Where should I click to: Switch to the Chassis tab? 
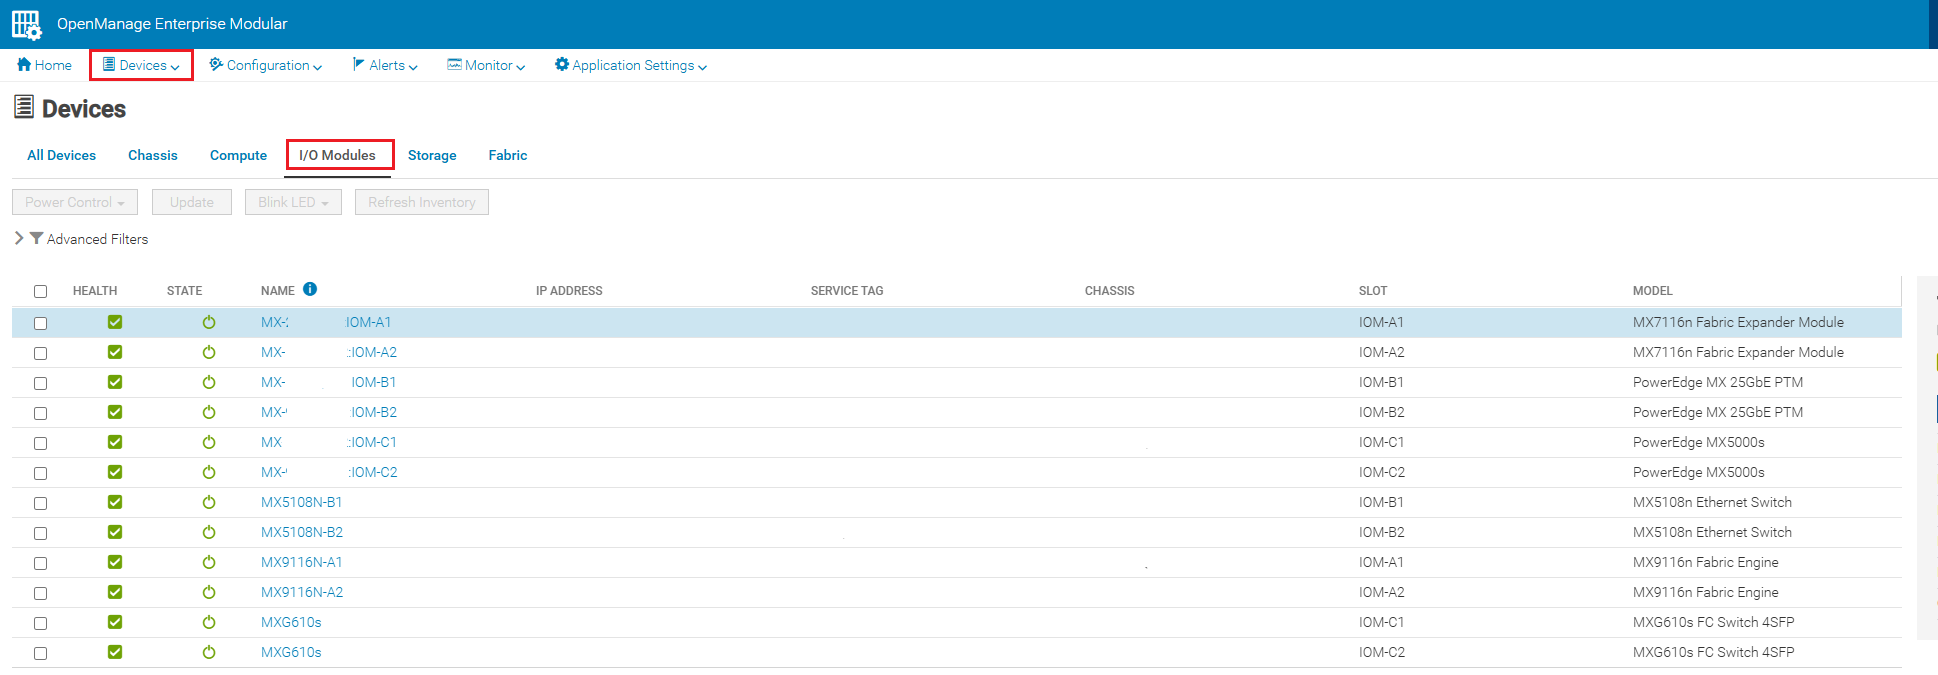[152, 155]
